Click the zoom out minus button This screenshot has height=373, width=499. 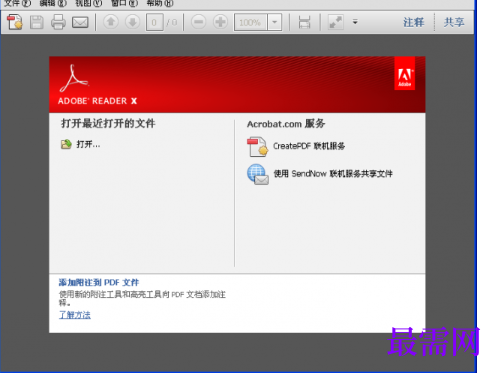click(199, 22)
